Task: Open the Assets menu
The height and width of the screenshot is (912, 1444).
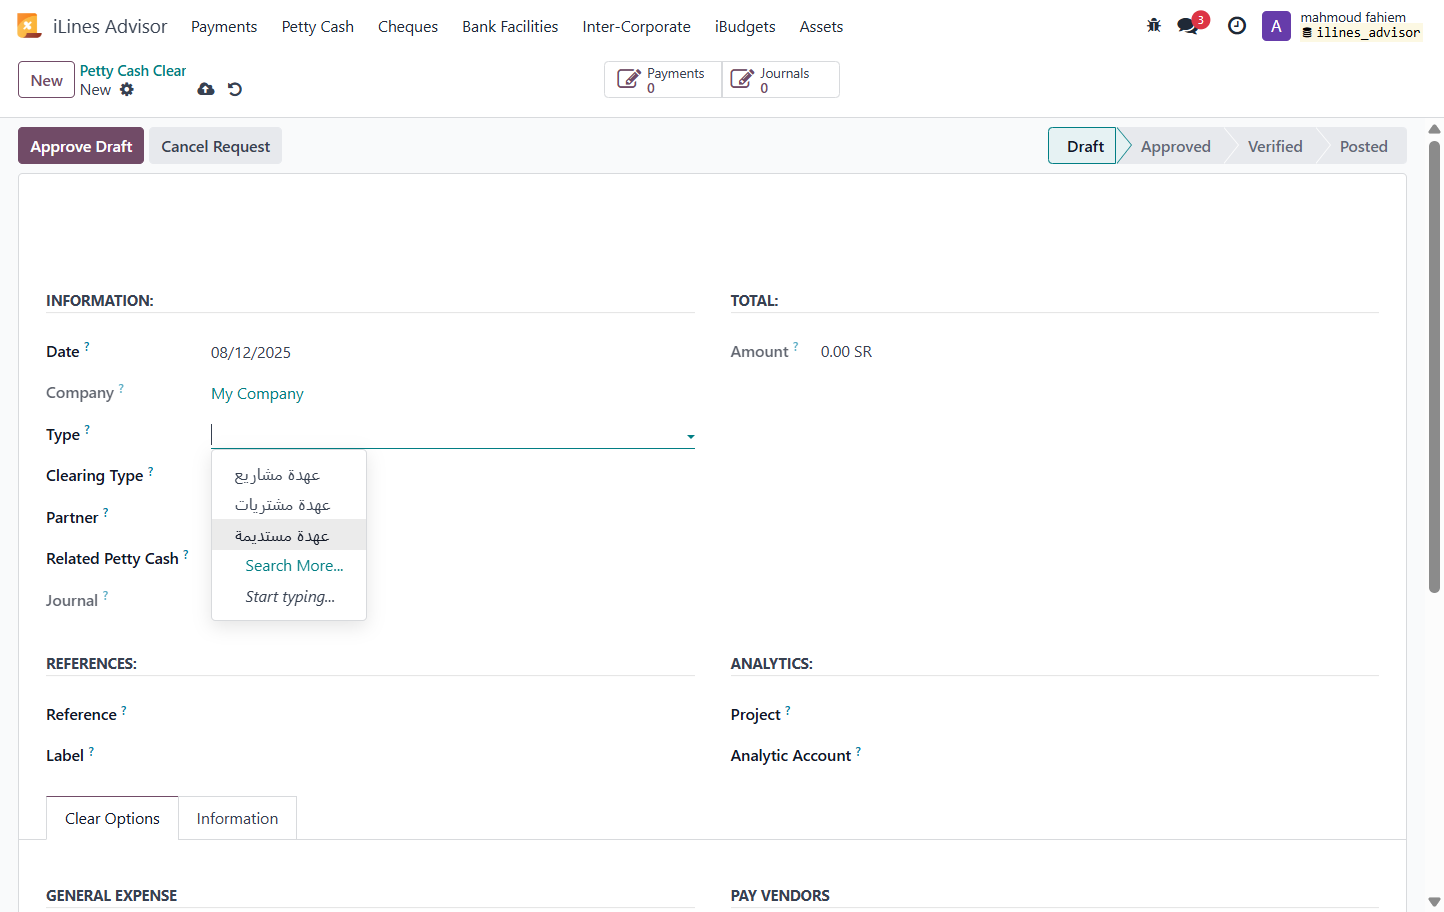Action: click(821, 27)
